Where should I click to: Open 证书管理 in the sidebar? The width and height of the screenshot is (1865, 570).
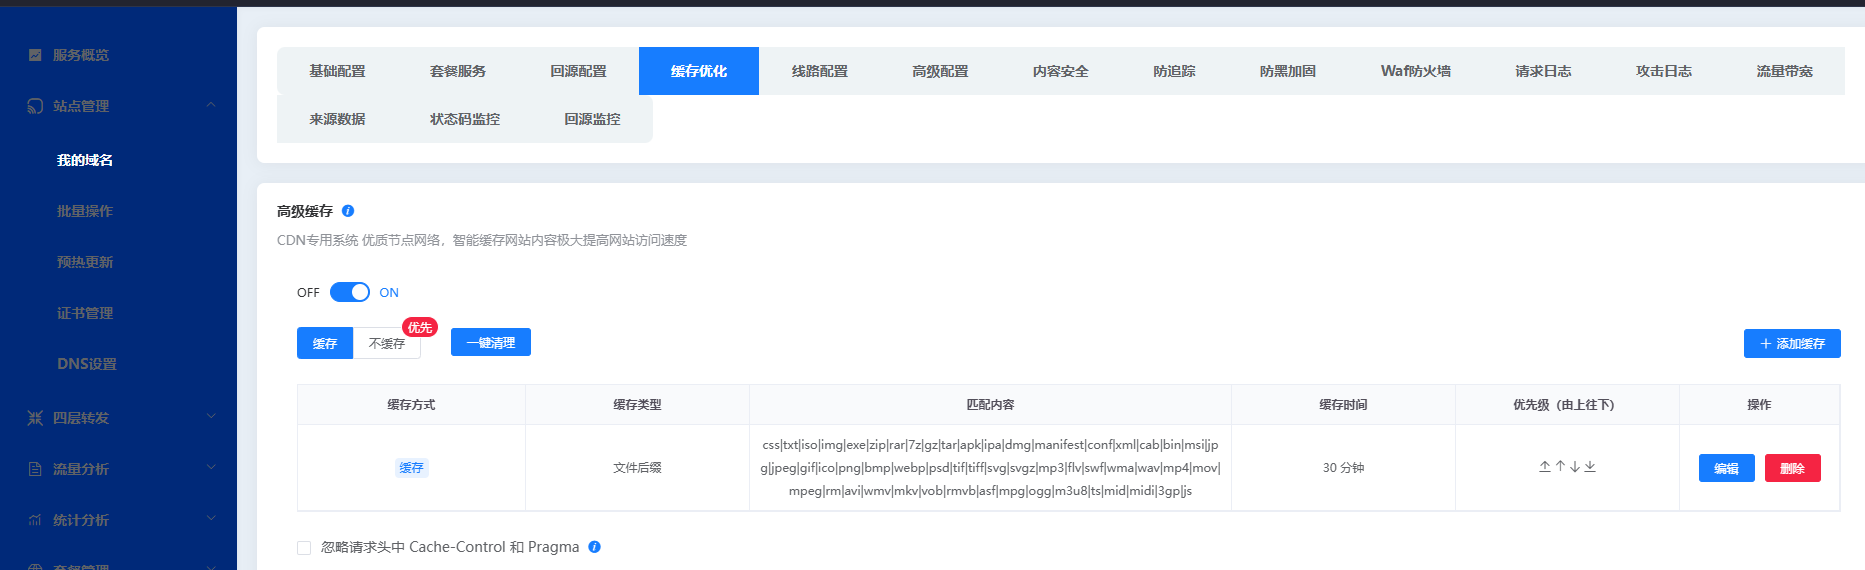click(85, 313)
